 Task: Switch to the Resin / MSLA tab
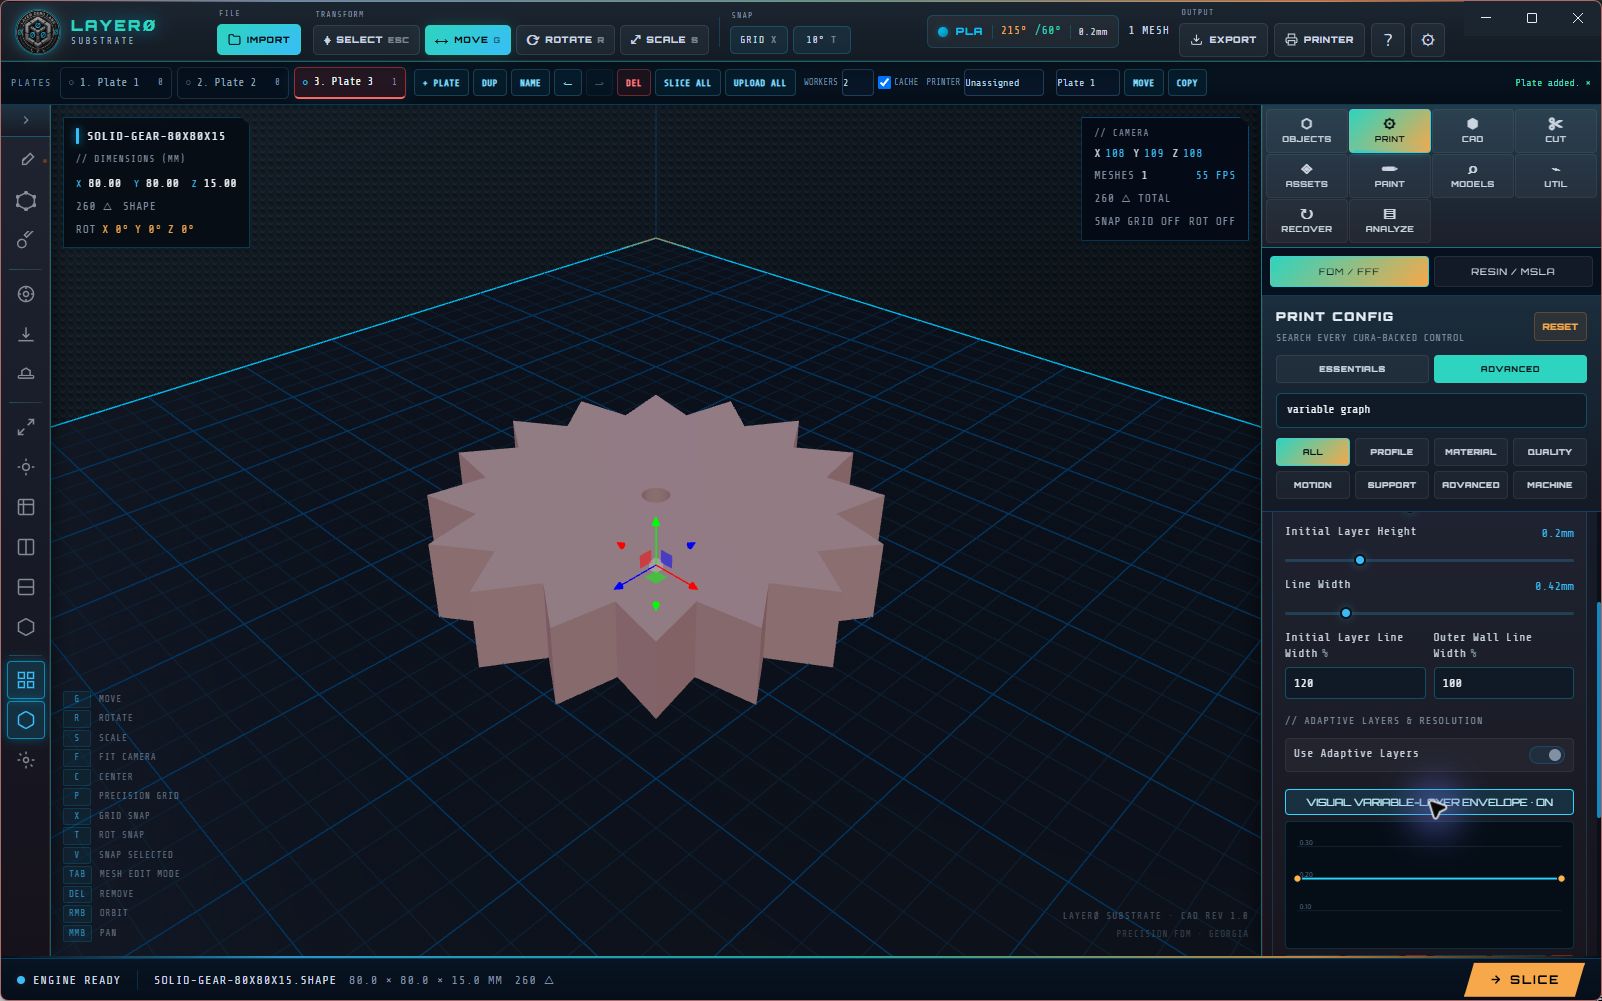1512,272
